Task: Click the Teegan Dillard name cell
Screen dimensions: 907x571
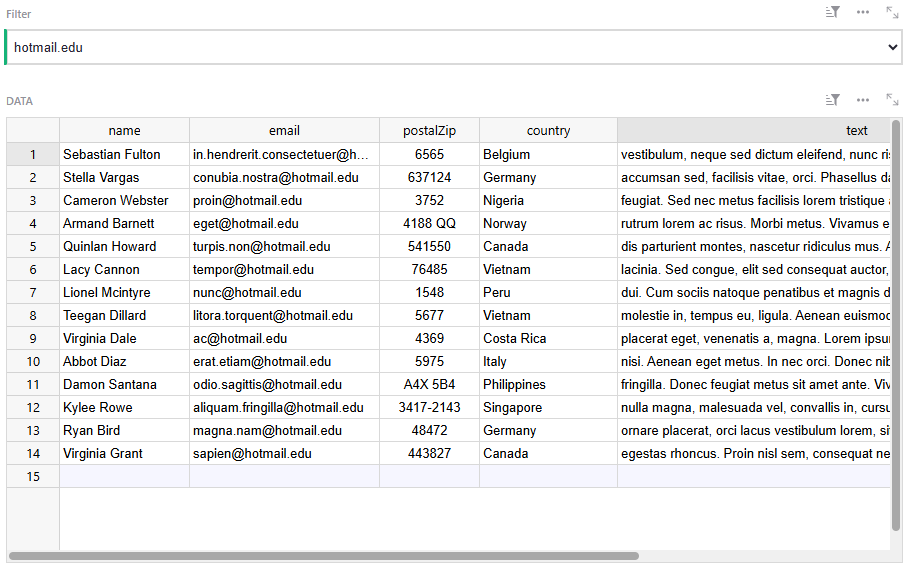Action: click(124, 315)
